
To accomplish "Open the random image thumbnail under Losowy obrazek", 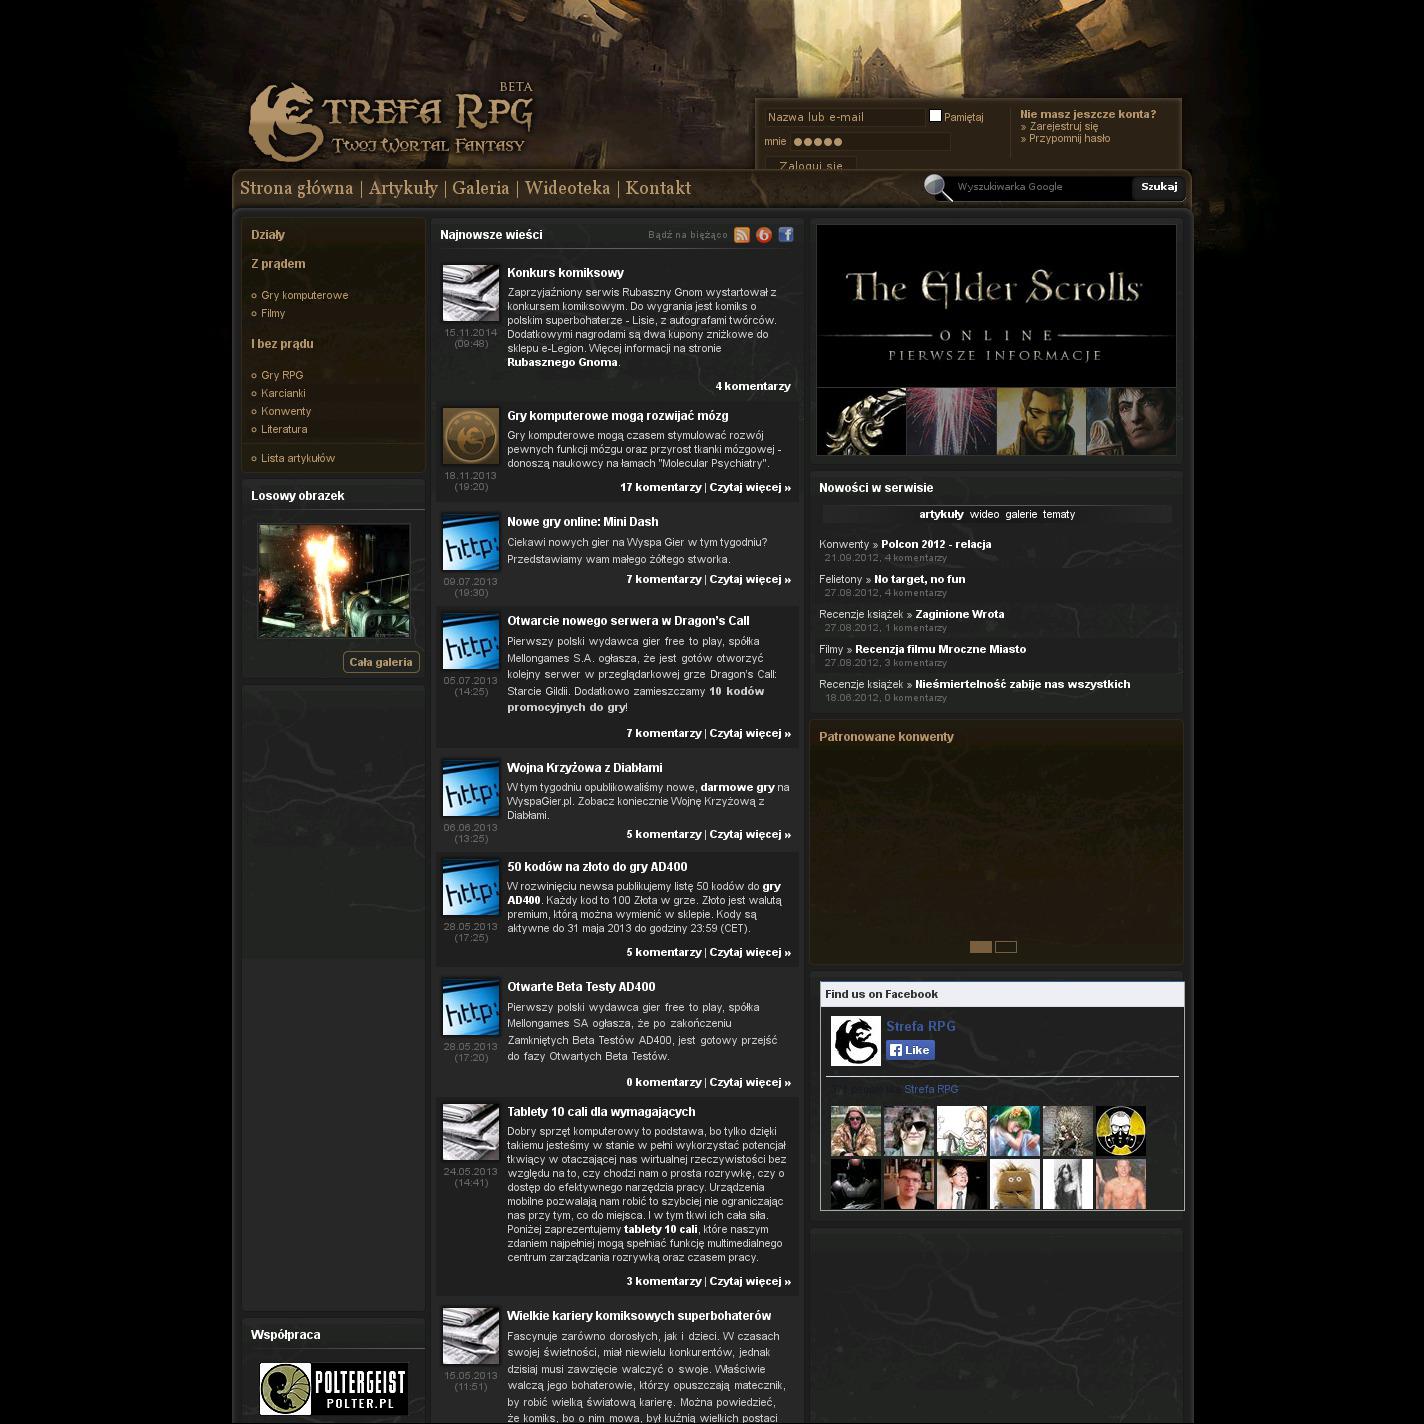I will click(333, 581).
